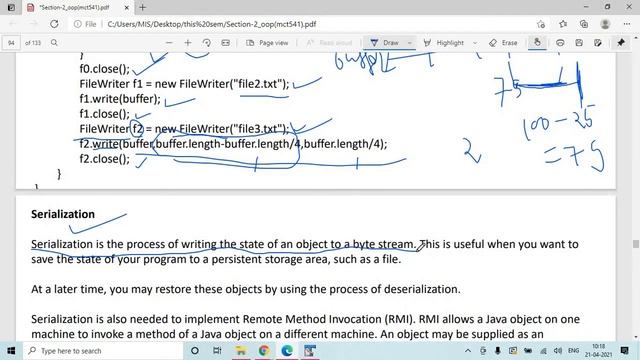The image size is (640, 360).
Task: Zoom in with the plus button
Action: click(188, 42)
